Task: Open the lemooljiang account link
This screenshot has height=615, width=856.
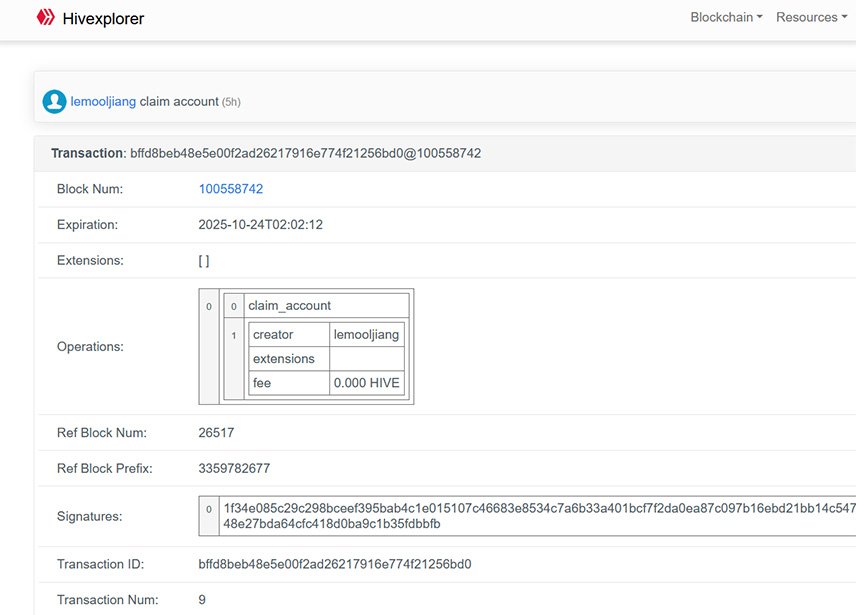Action: [x=103, y=101]
